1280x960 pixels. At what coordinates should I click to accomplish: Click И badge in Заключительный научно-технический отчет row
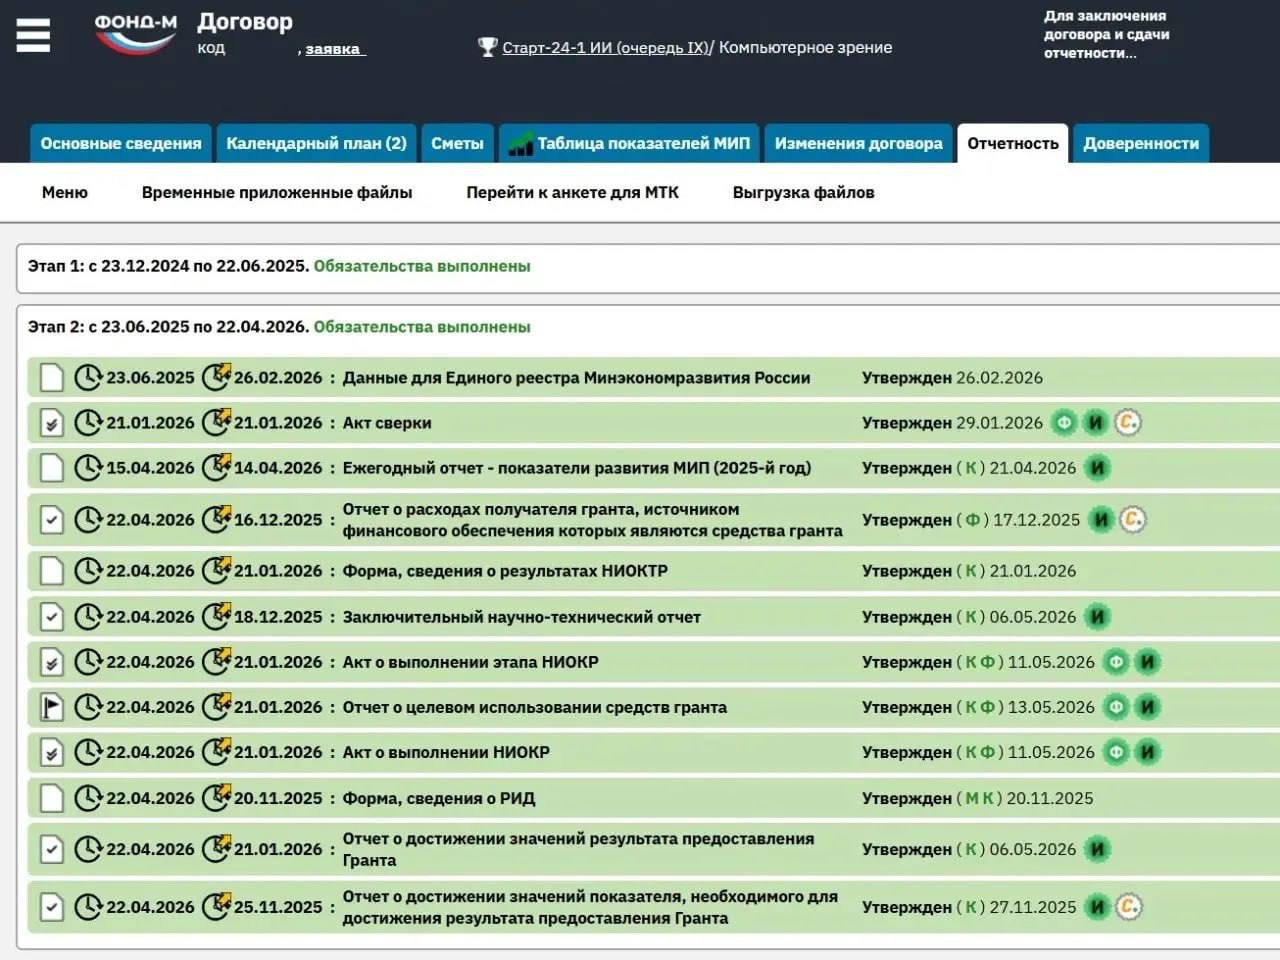[1098, 617]
